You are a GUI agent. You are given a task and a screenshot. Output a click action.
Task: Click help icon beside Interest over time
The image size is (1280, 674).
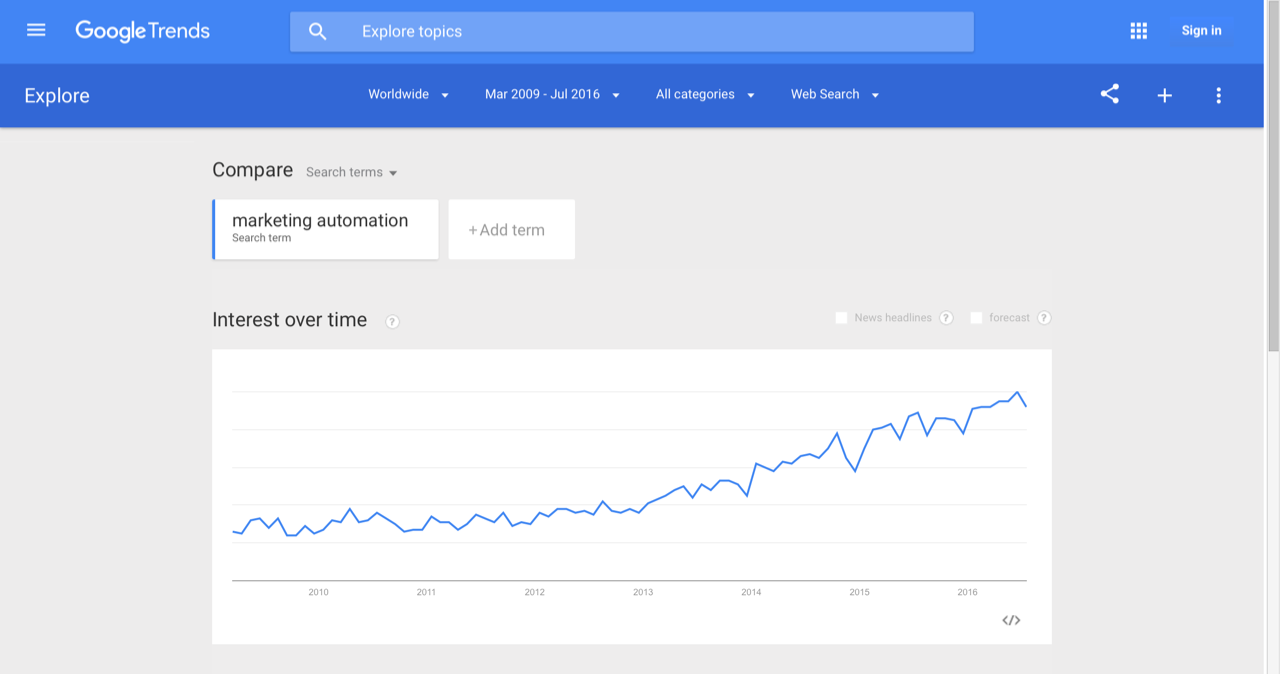pos(392,322)
